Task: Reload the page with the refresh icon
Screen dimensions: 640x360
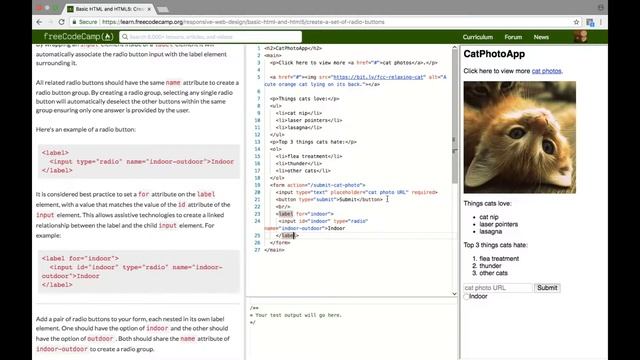Action: coord(62,22)
